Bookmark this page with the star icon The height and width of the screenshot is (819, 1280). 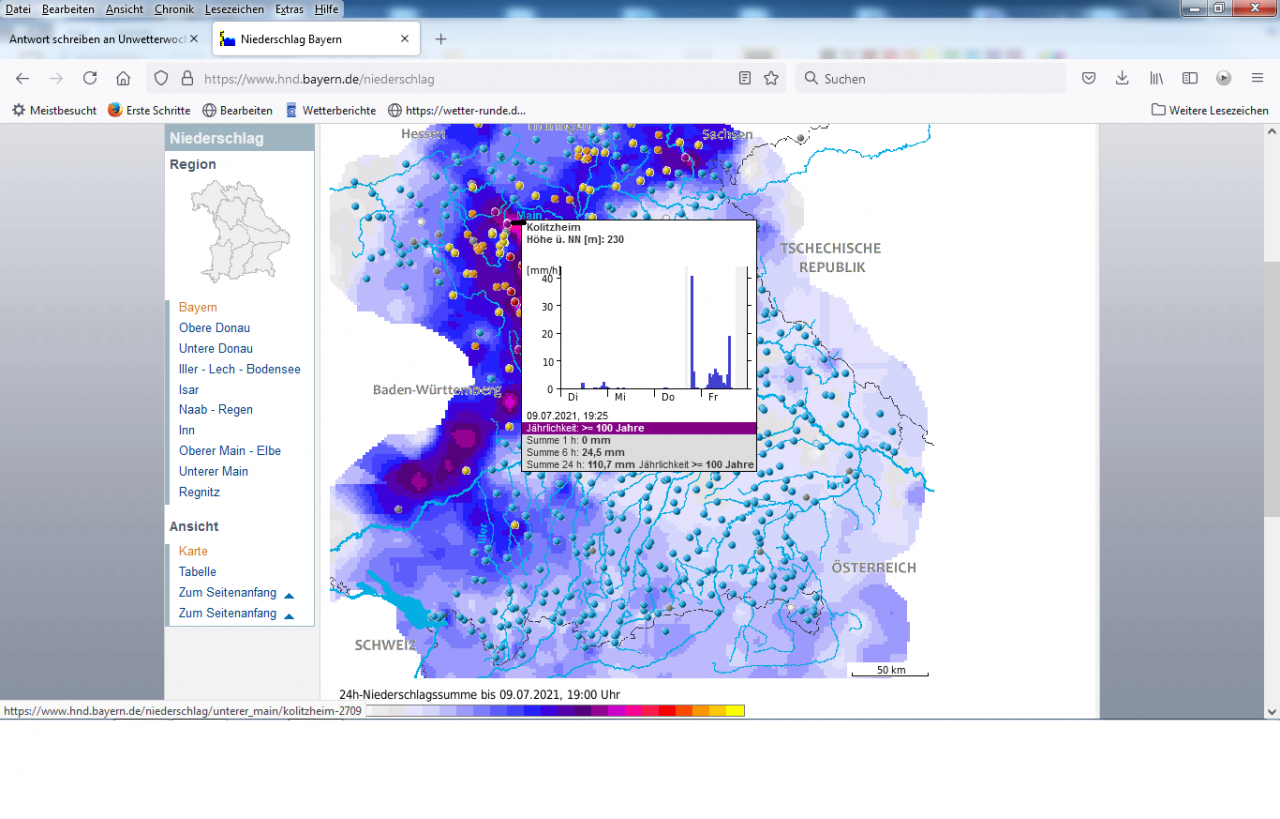771,78
